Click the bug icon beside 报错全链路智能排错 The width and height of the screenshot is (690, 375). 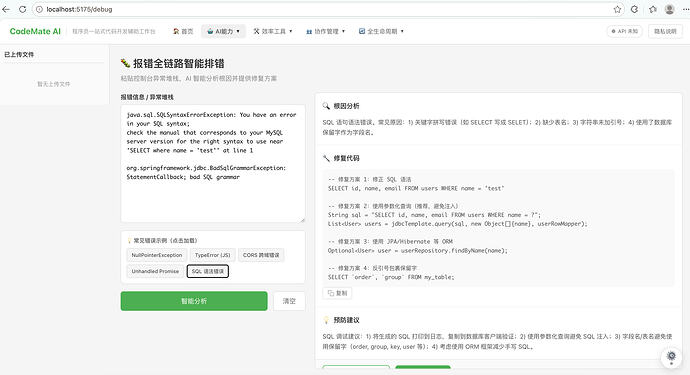click(x=125, y=63)
